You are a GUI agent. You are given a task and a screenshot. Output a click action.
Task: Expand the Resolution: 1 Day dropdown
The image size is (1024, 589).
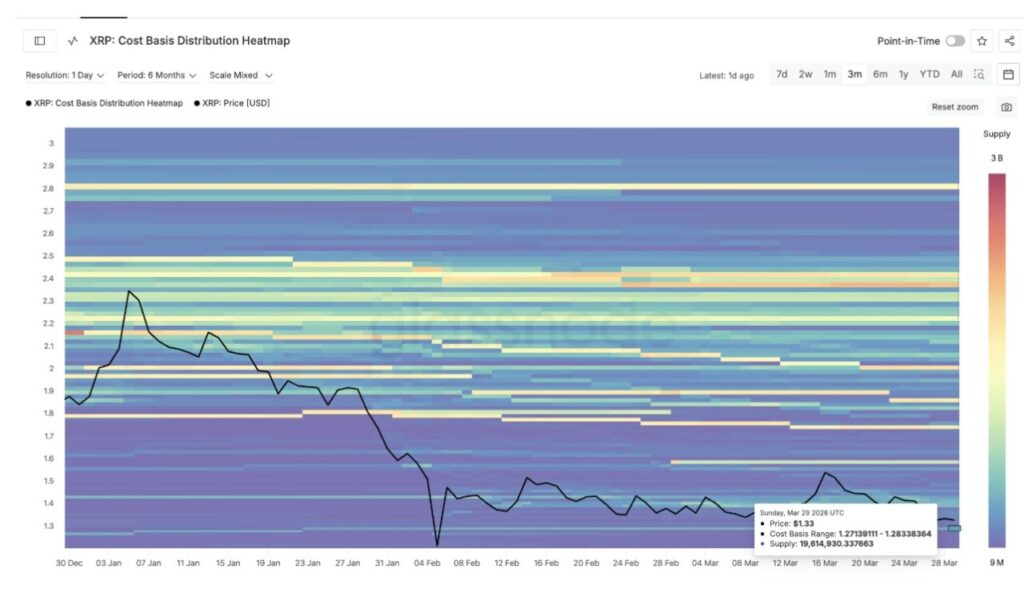tap(65, 75)
